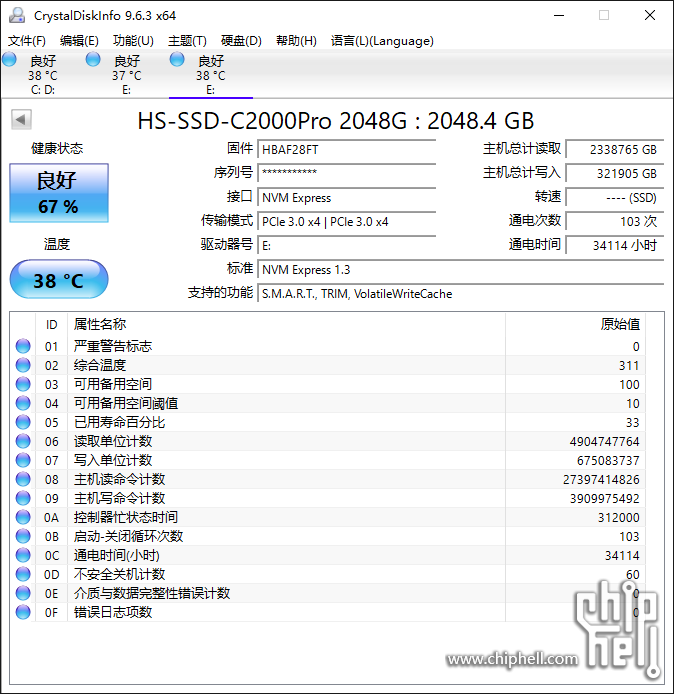Screen dimensions: 674x694
Task: Click the 固件 firmware field HBAF28FT
Action: 347,150
